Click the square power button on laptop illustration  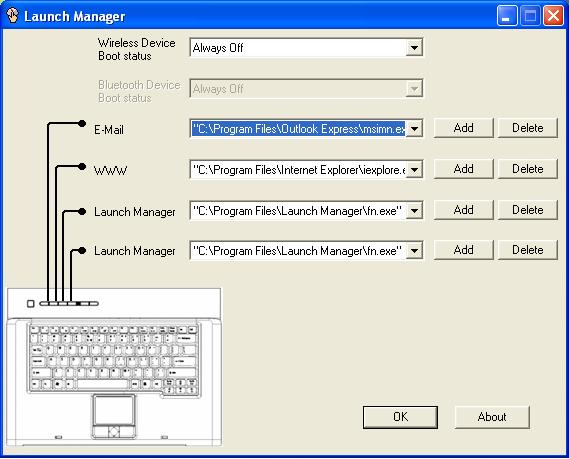[30, 303]
